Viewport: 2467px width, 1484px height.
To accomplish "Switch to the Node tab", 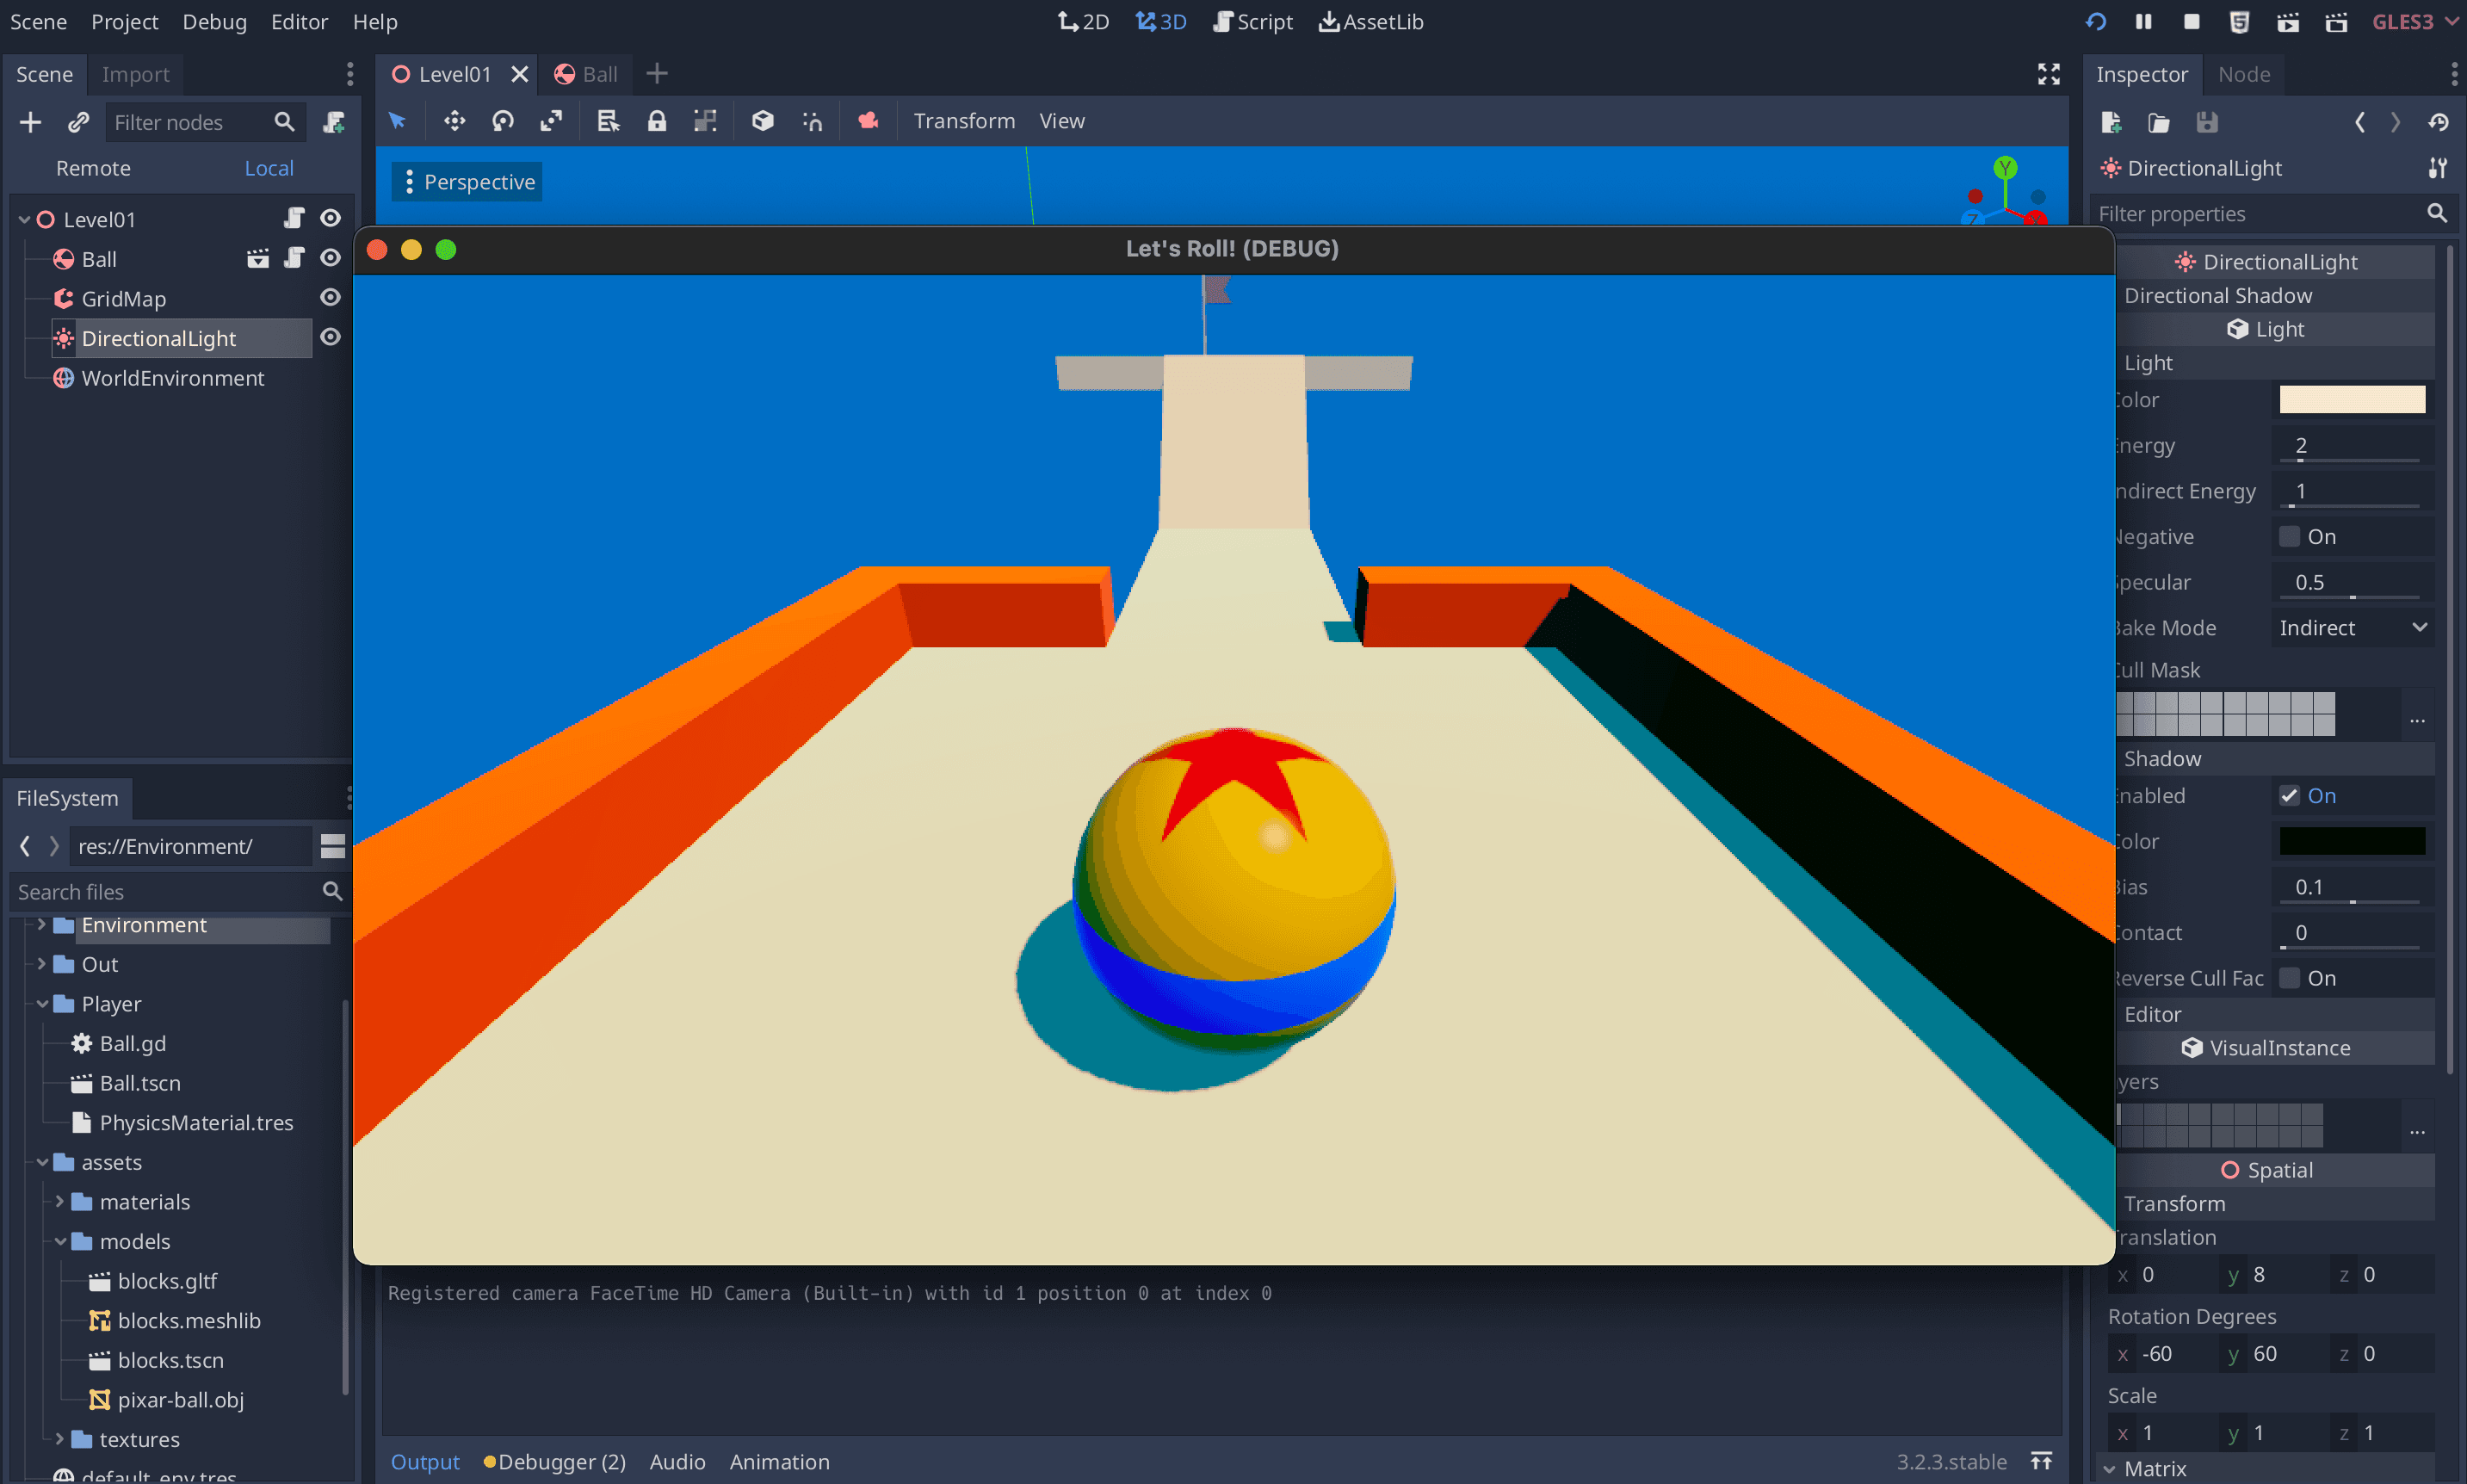I will 2244,74.
